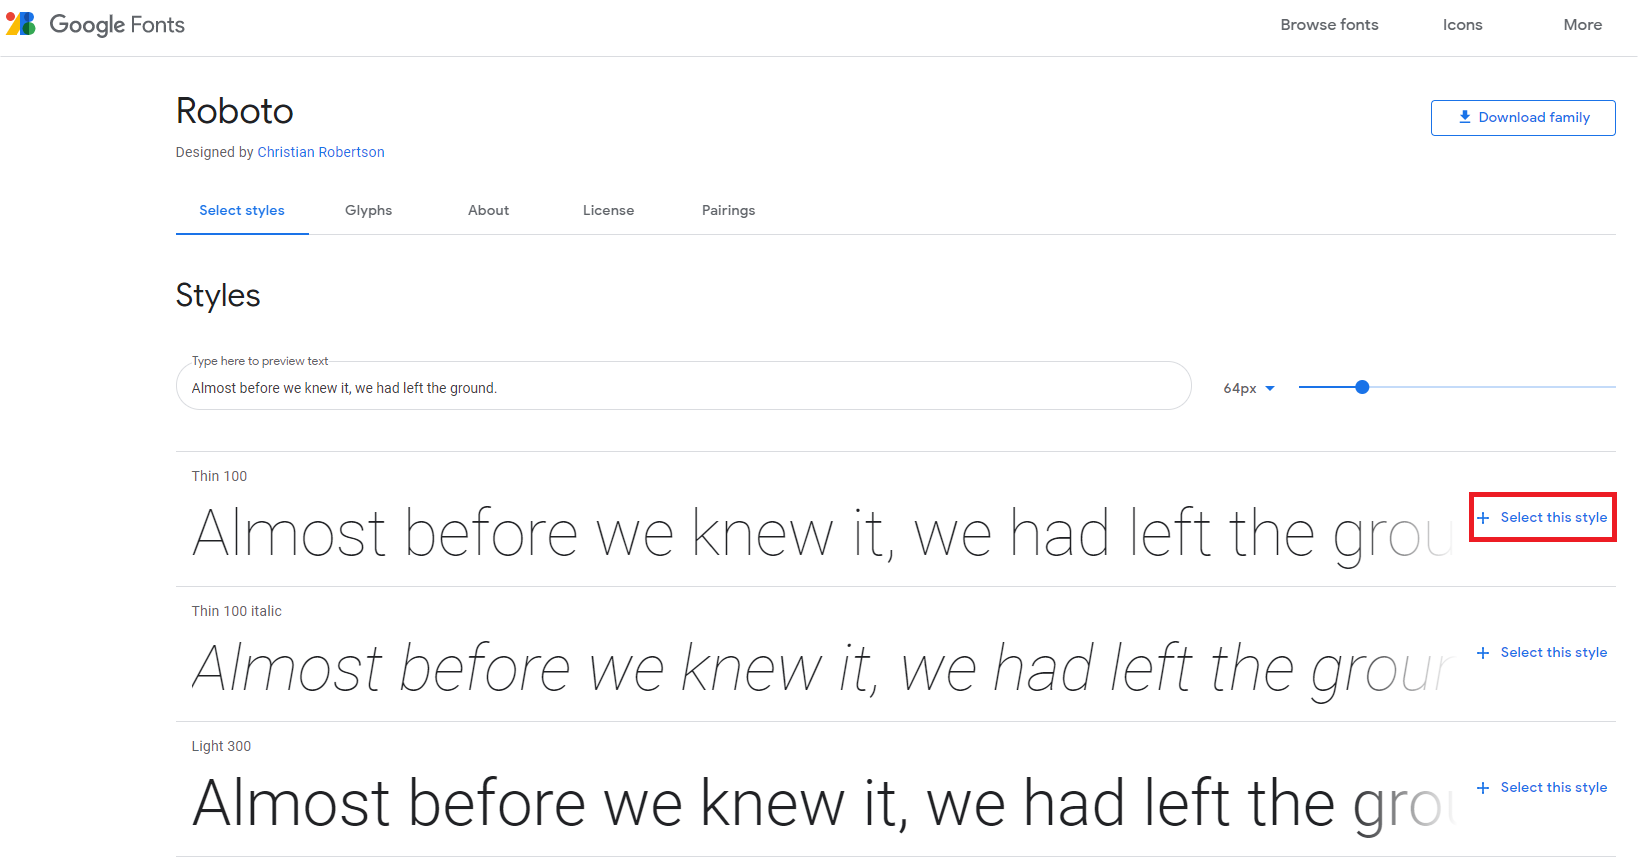This screenshot has height=863, width=1638.
Task: Click the download arrow icon
Action: [x=1464, y=117]
